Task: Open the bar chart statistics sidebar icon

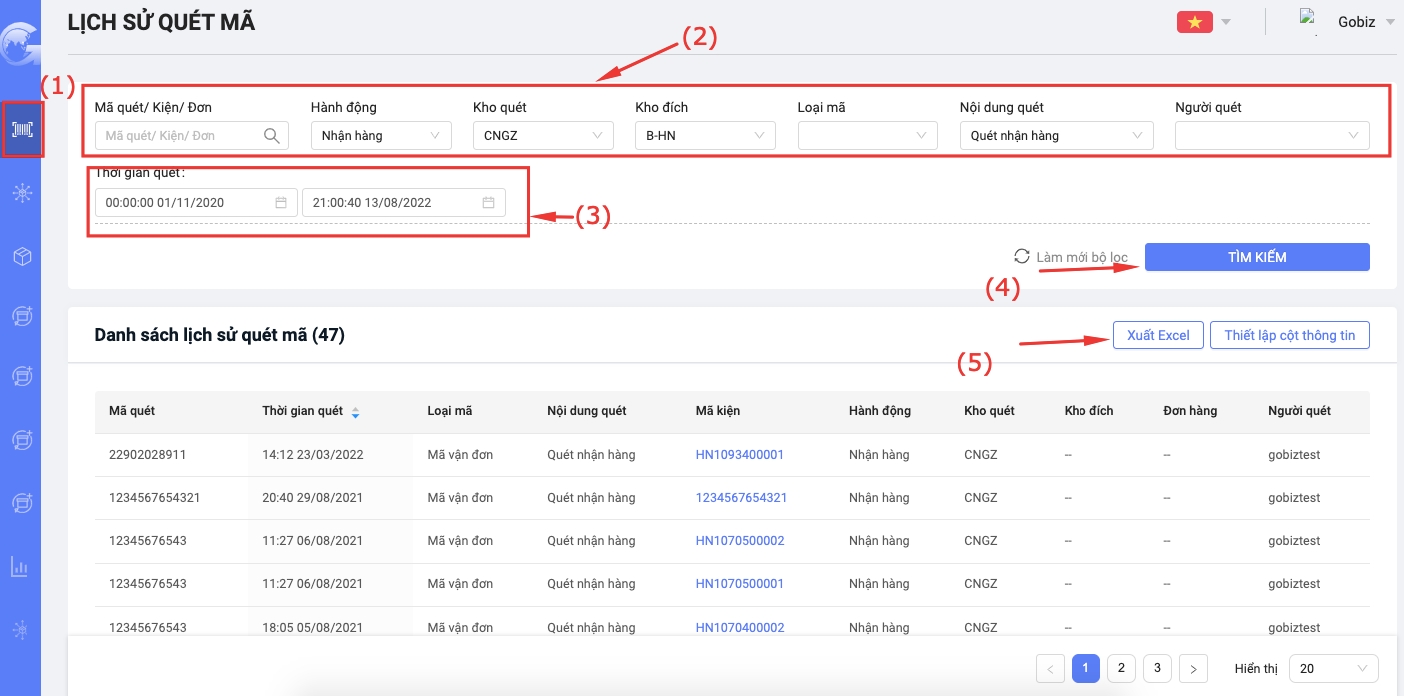Action: pyautogui.click(x=20, y=568)
